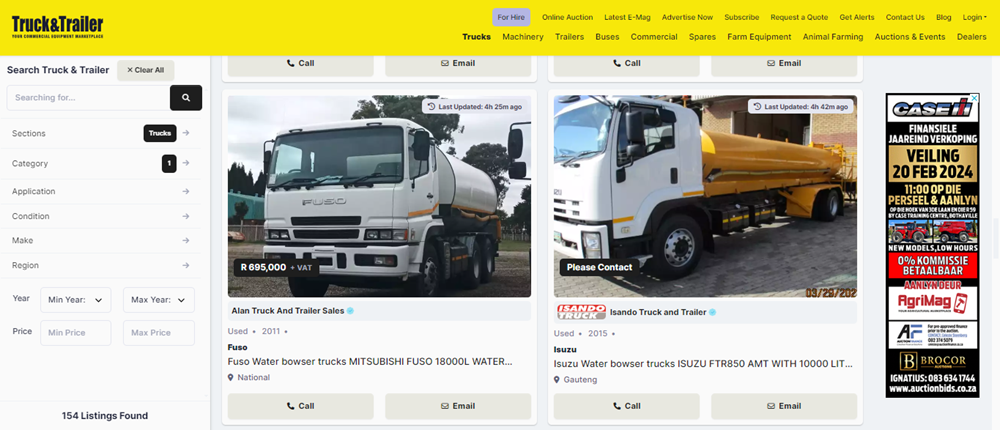
Task: Click the Max Price input
Action: (158, 332)
